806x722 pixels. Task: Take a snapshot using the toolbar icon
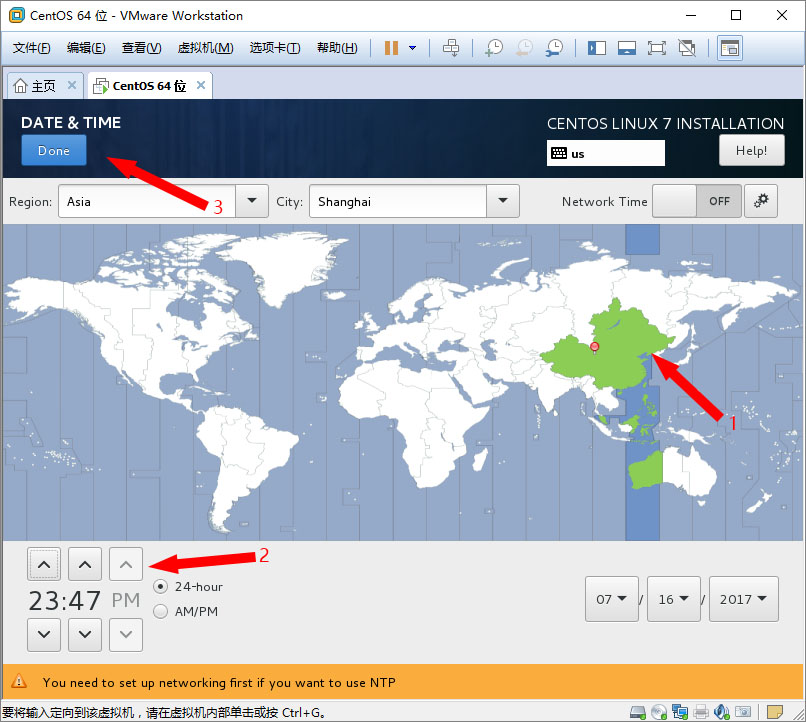(493, 48)
